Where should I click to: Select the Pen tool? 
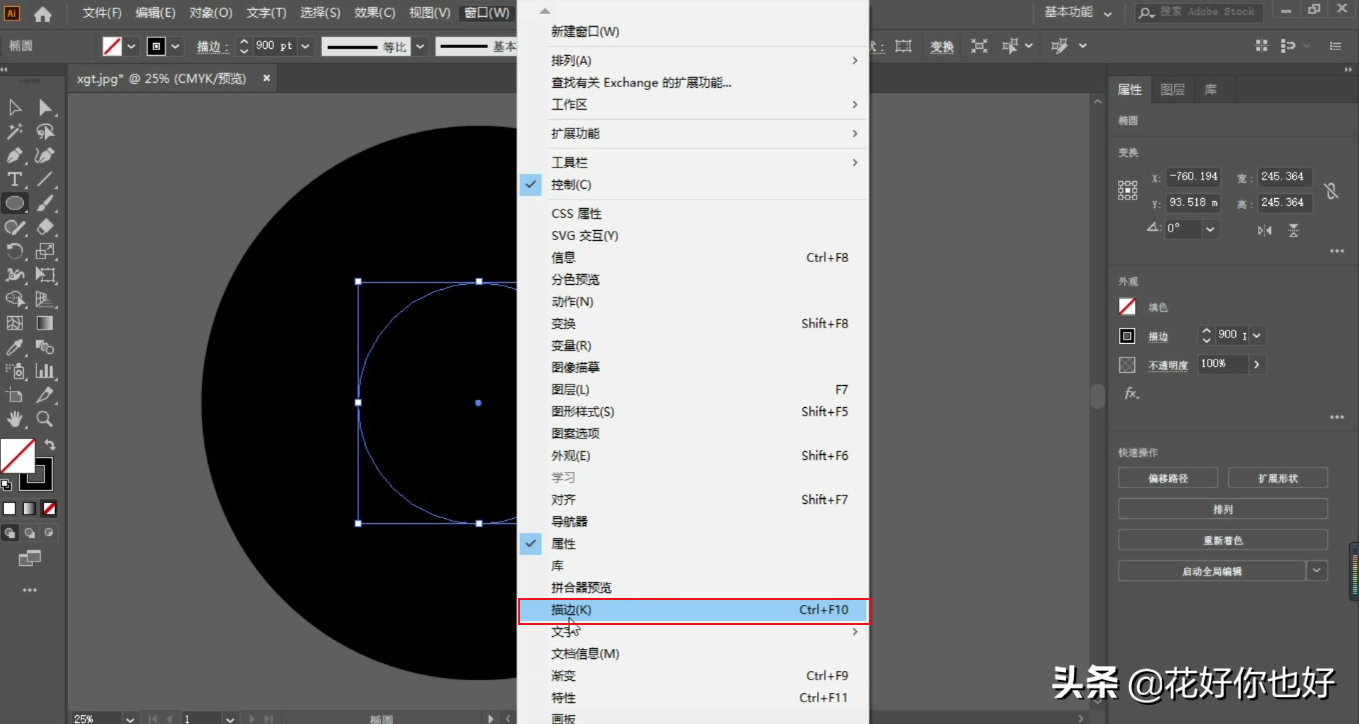[x=15, y=156]
